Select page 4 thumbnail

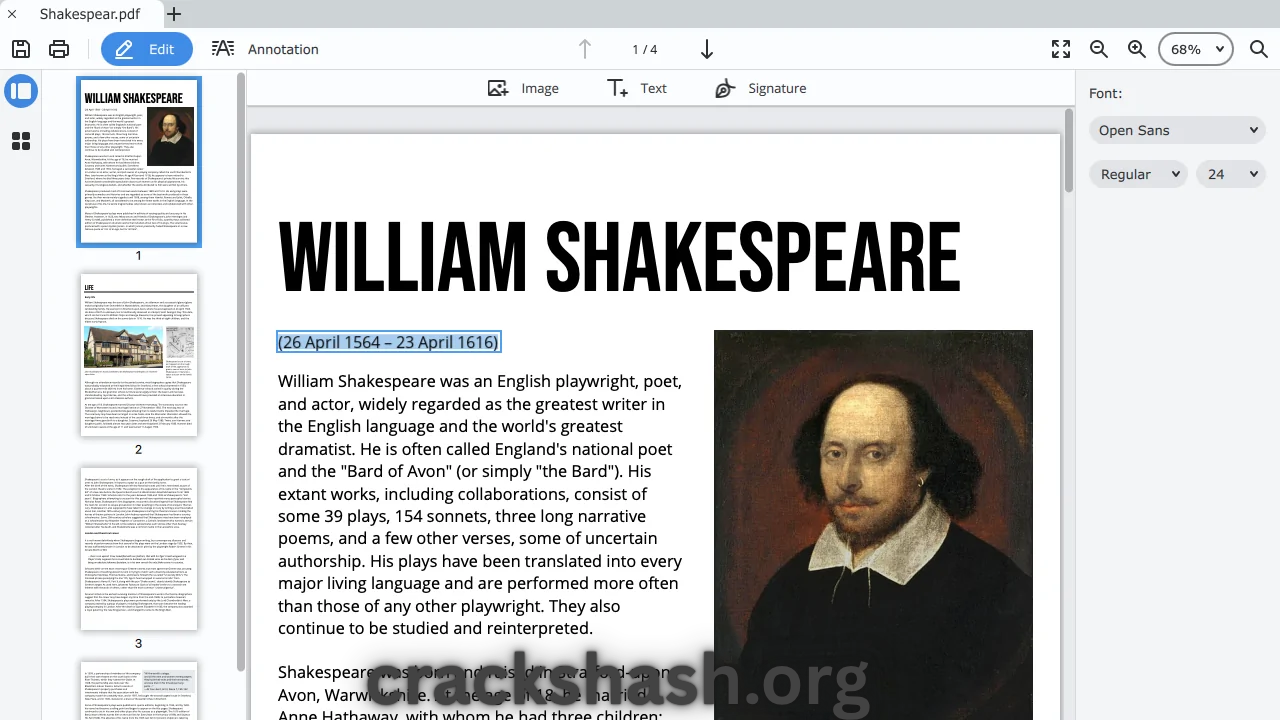(x=139, y=691)
